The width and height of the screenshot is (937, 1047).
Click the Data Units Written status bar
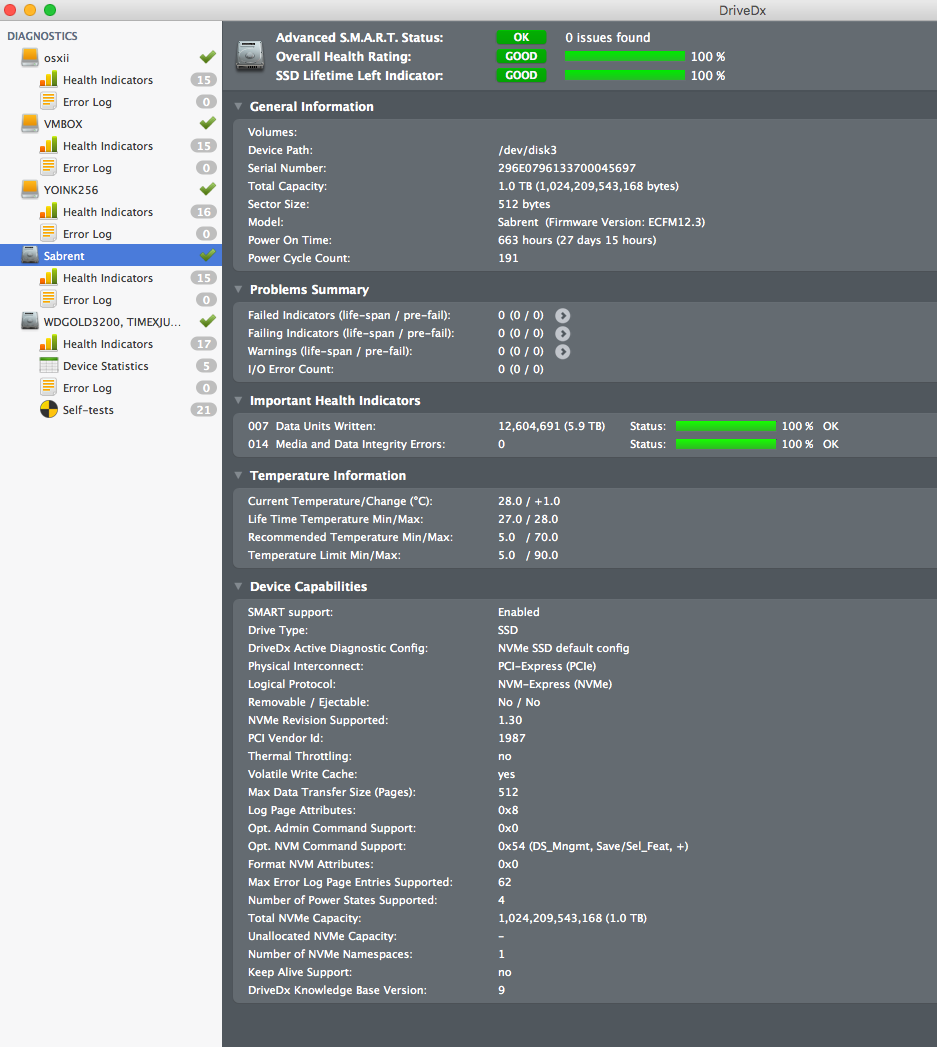[726, 426]
